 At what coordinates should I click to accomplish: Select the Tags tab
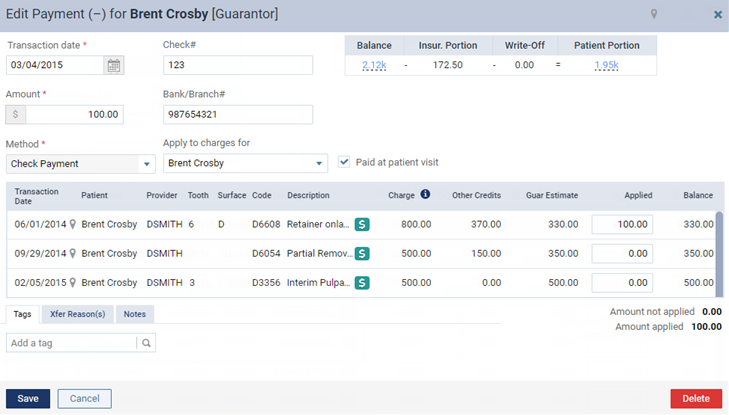[22, 314]
